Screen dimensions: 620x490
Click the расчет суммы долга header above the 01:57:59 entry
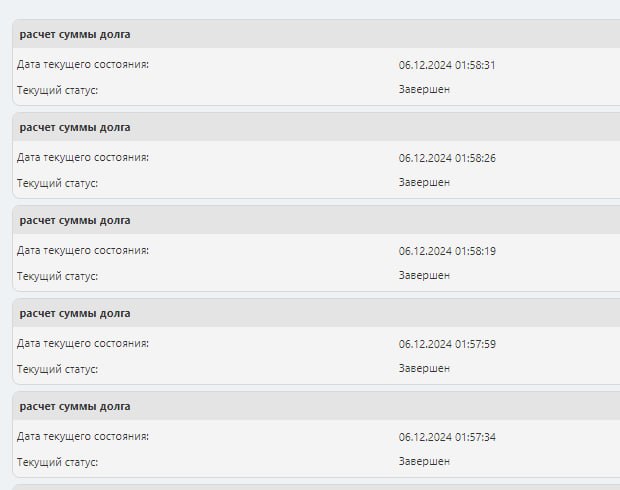click(75, 314)
